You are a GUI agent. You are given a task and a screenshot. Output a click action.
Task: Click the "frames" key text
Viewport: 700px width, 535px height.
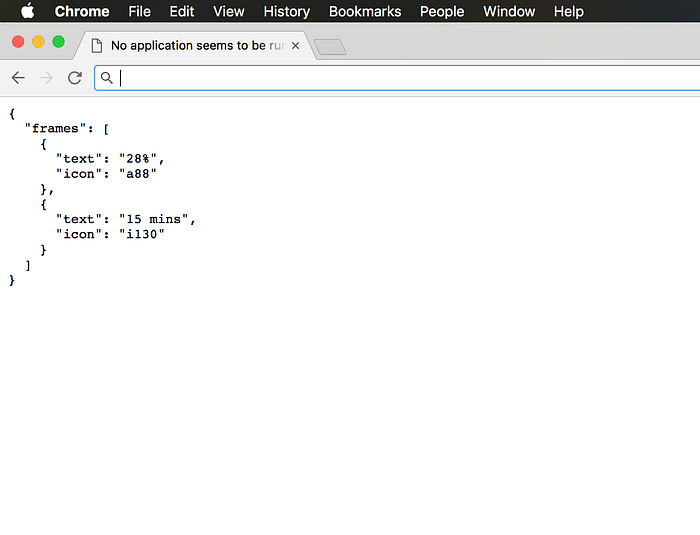[x=55, y=129]
